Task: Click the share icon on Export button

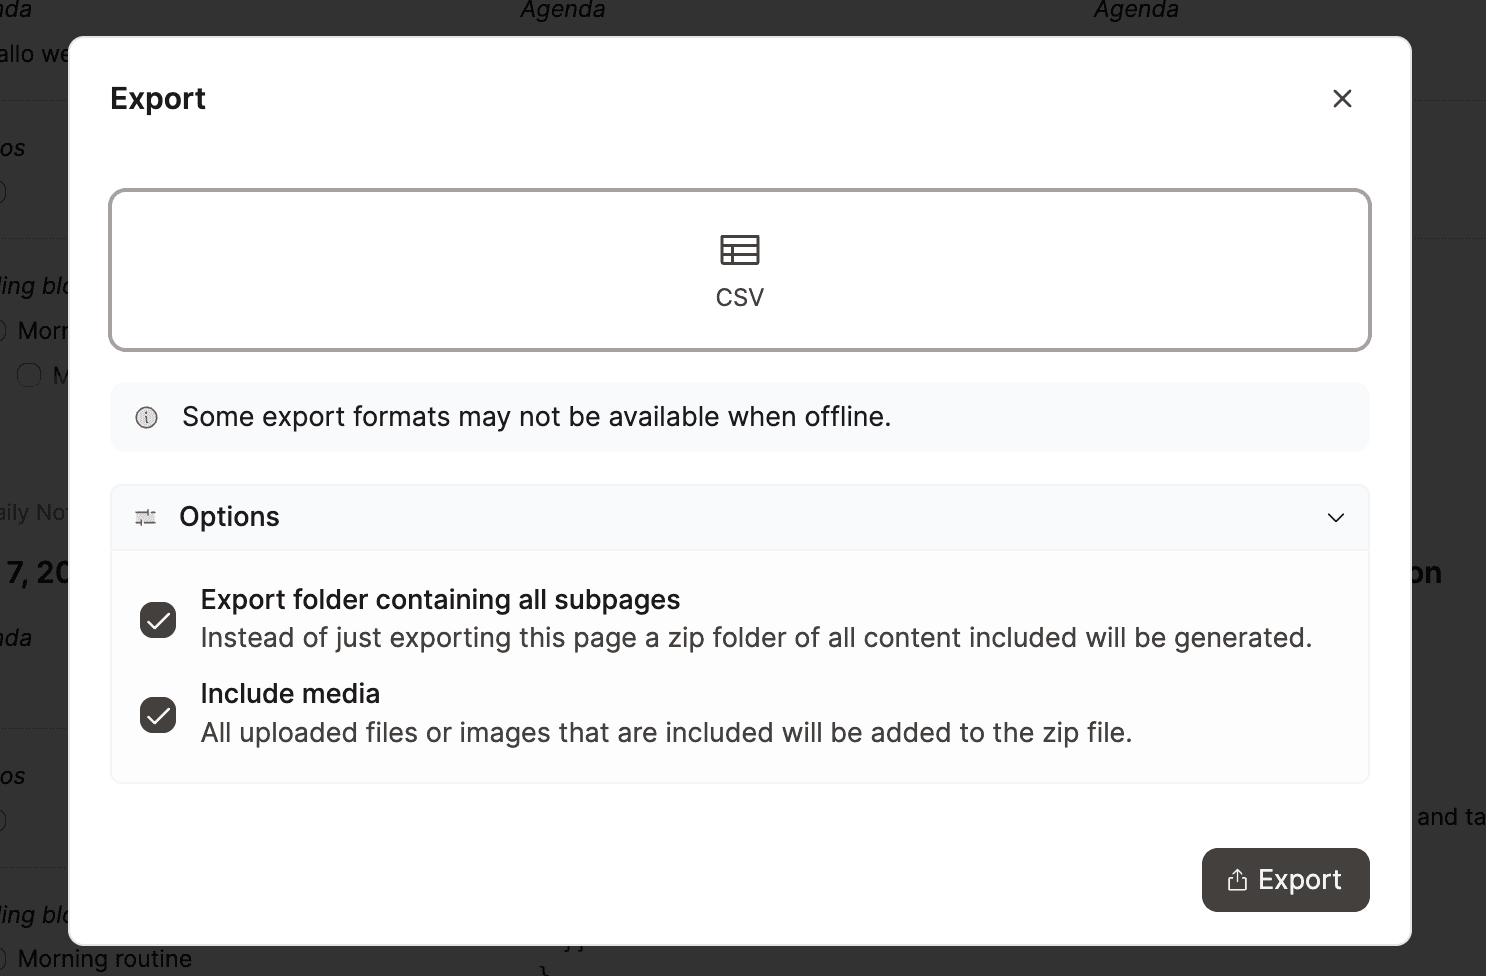Action: tap(1237, 880)
